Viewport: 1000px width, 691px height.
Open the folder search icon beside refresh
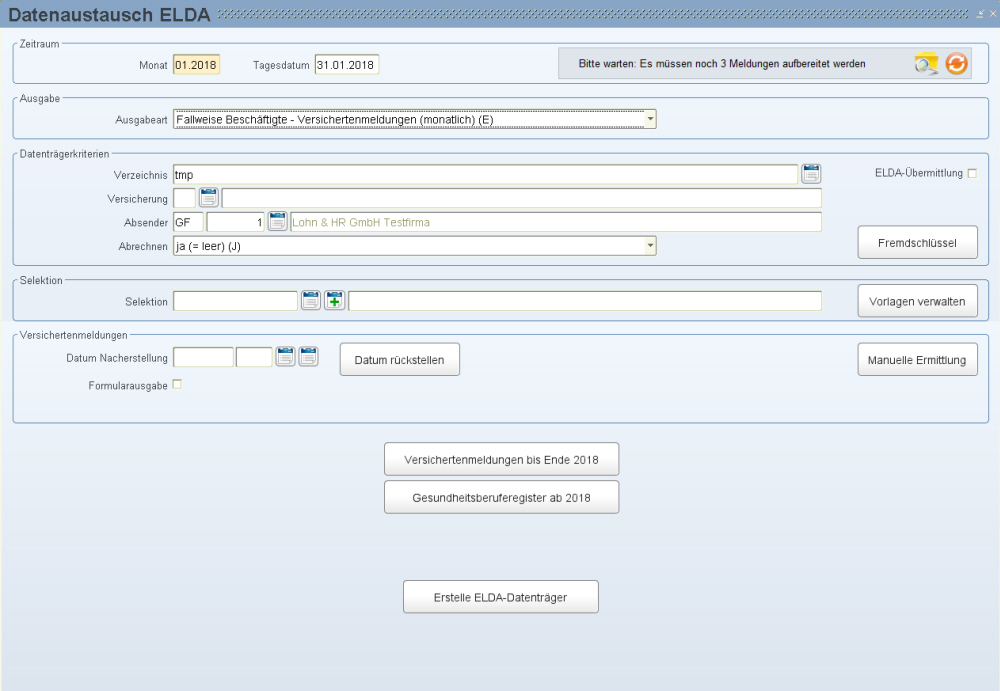point(926,64)
